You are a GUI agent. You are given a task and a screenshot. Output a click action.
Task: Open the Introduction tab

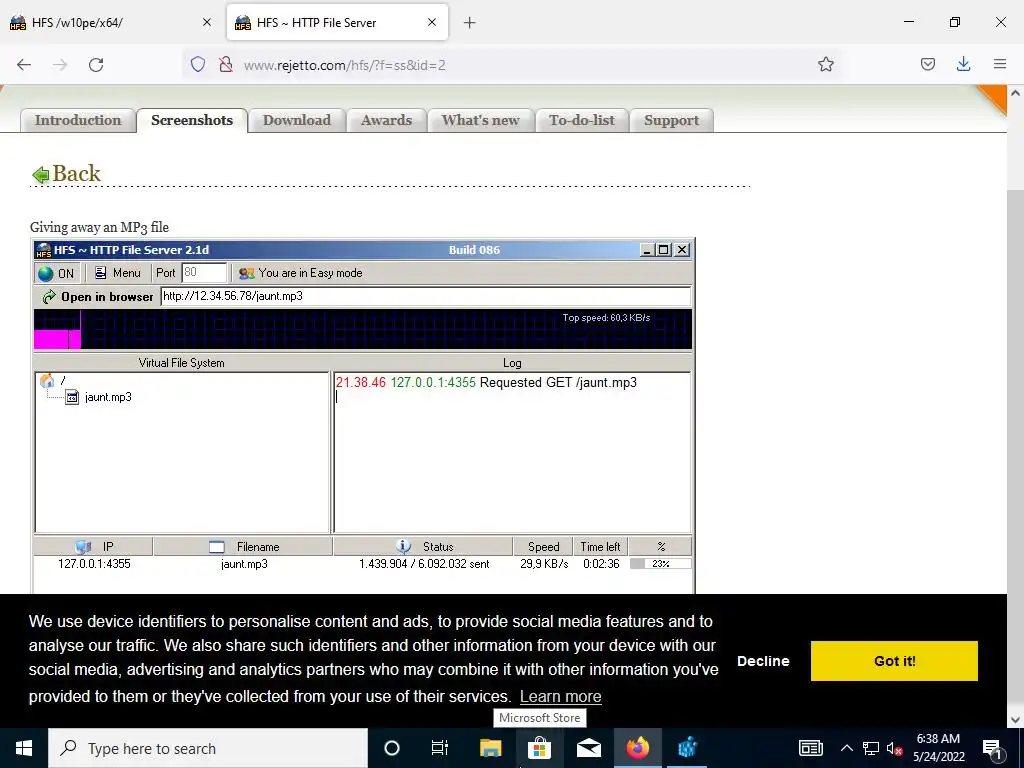pos(78,120)
